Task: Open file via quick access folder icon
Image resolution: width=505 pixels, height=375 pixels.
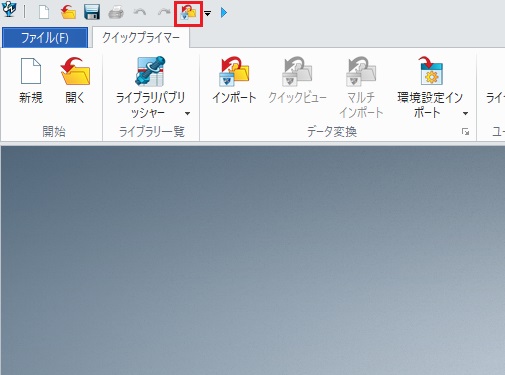Action: tap(68, 13)
